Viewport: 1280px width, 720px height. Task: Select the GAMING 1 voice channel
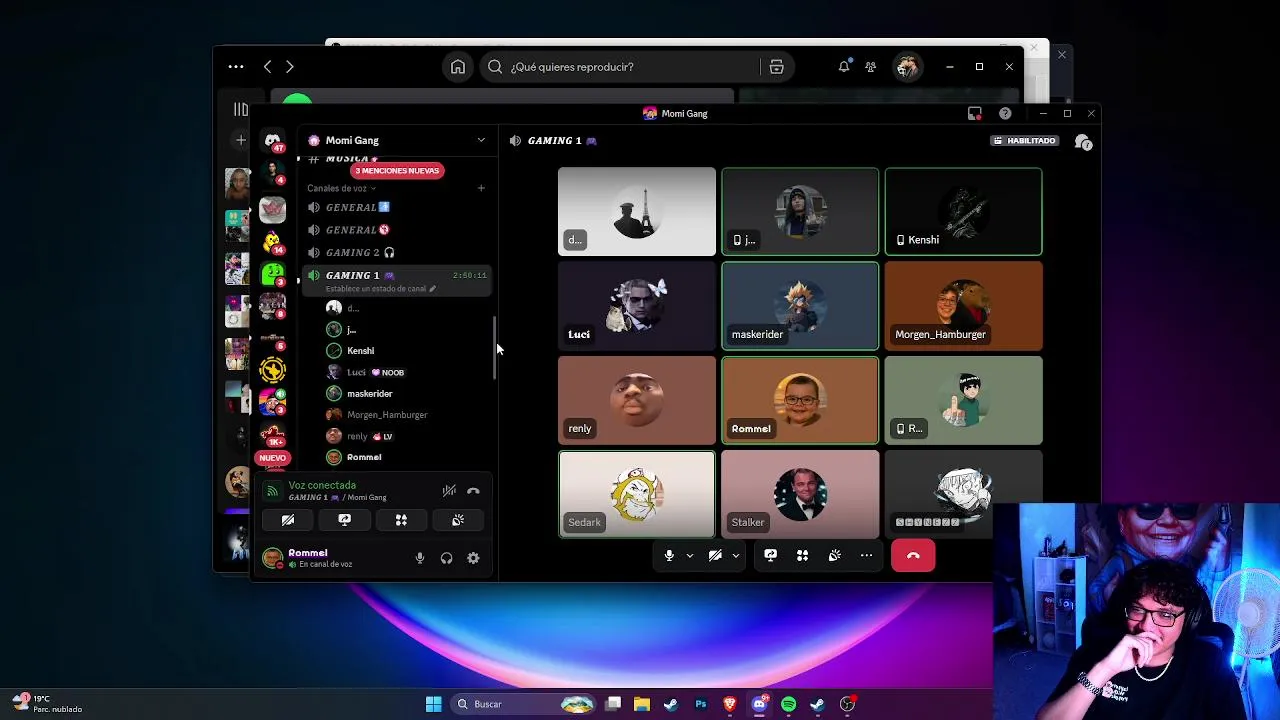pos(397,275)
